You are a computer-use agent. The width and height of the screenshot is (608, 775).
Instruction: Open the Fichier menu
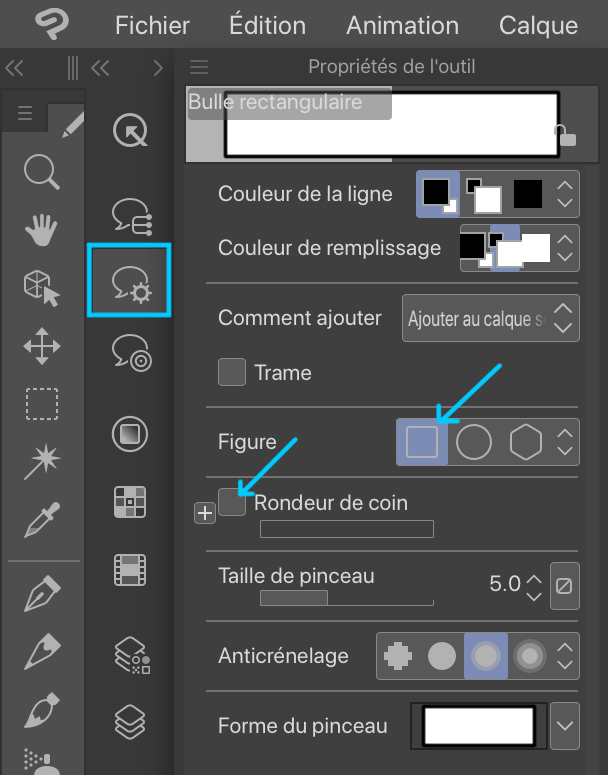click(153, 25)
